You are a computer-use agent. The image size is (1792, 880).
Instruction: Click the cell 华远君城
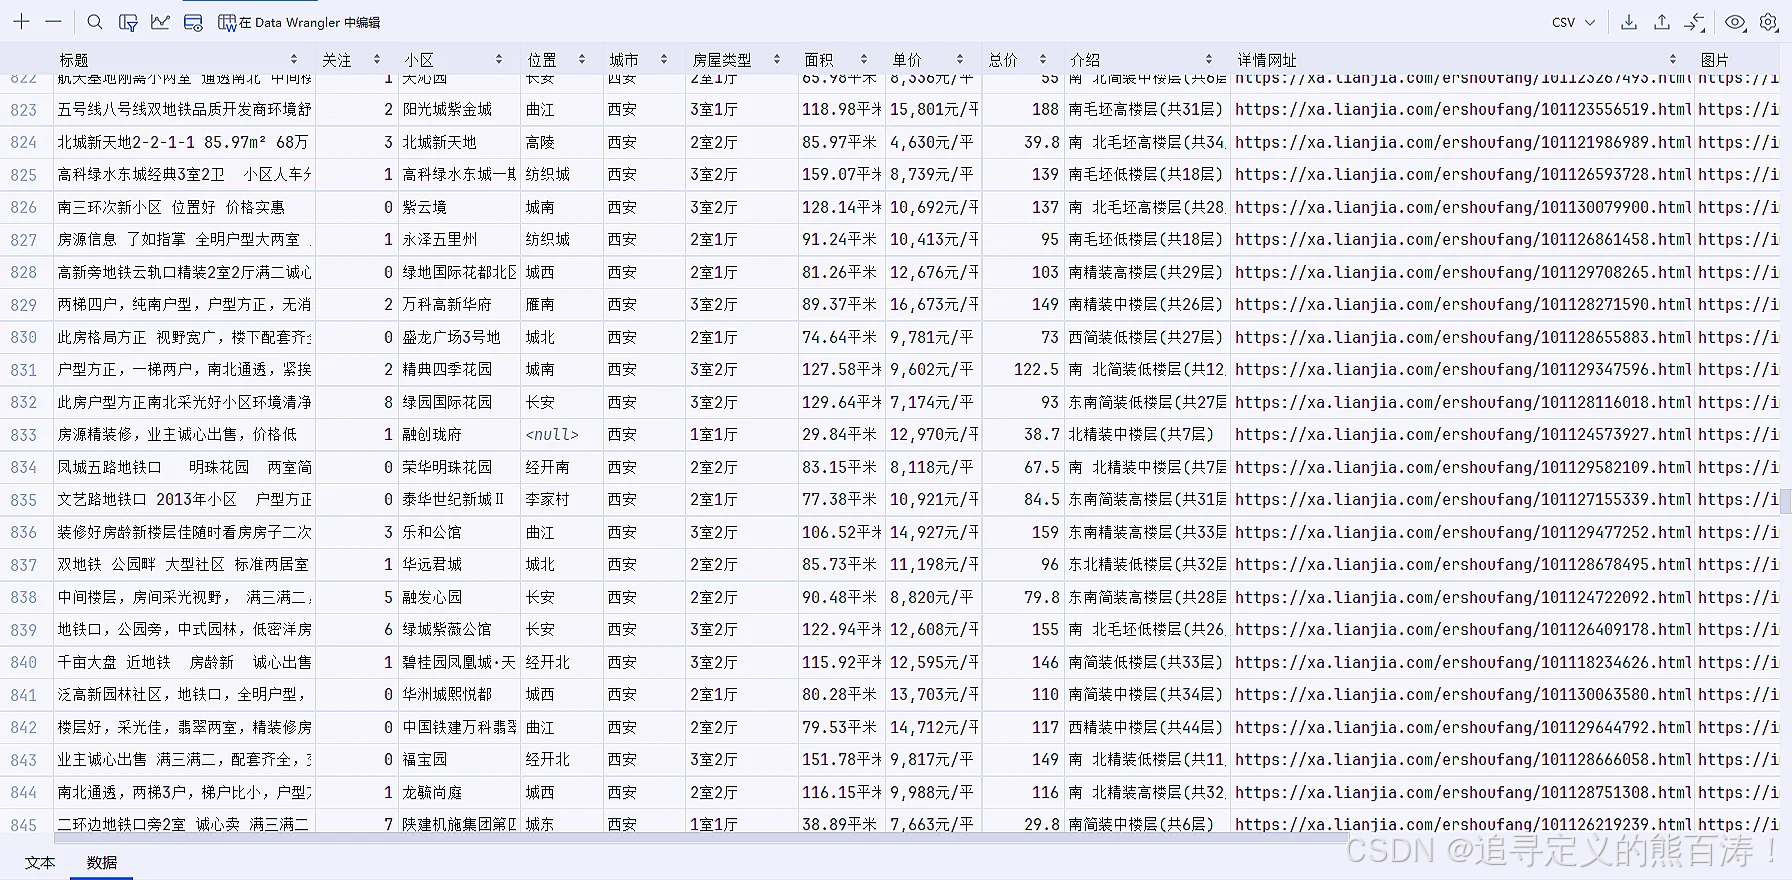point(459,565)
